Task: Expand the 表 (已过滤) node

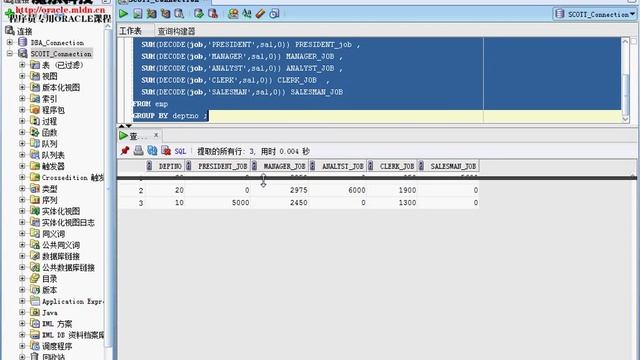Action: 22,64
